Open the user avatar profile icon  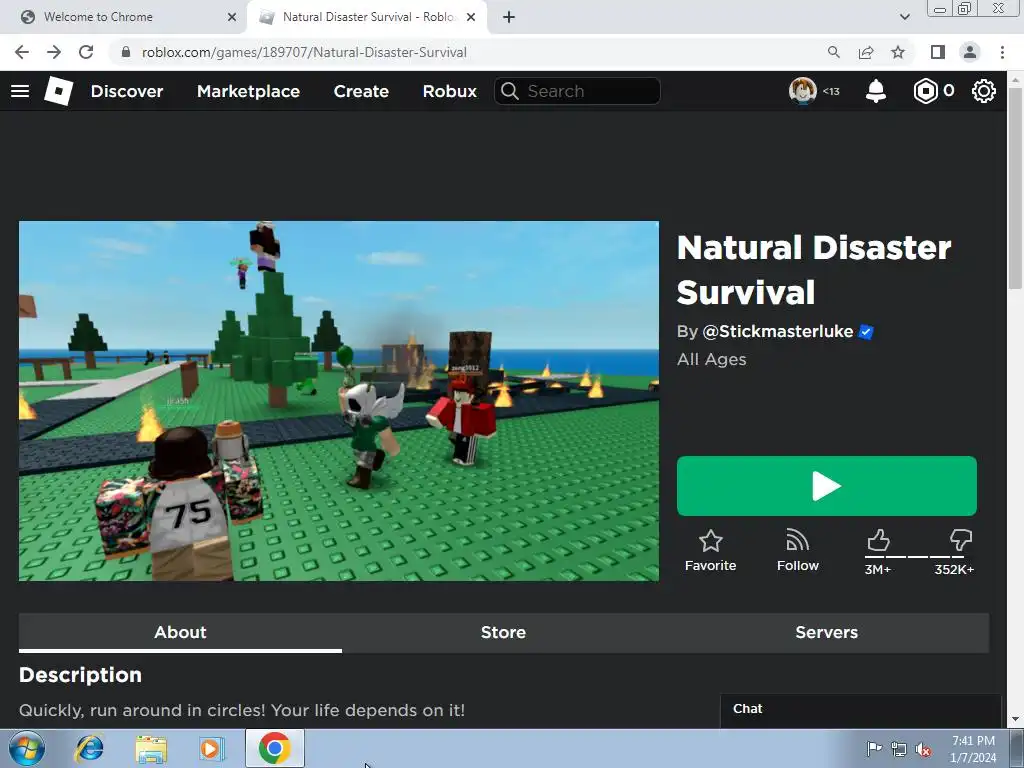pos(803,91)
